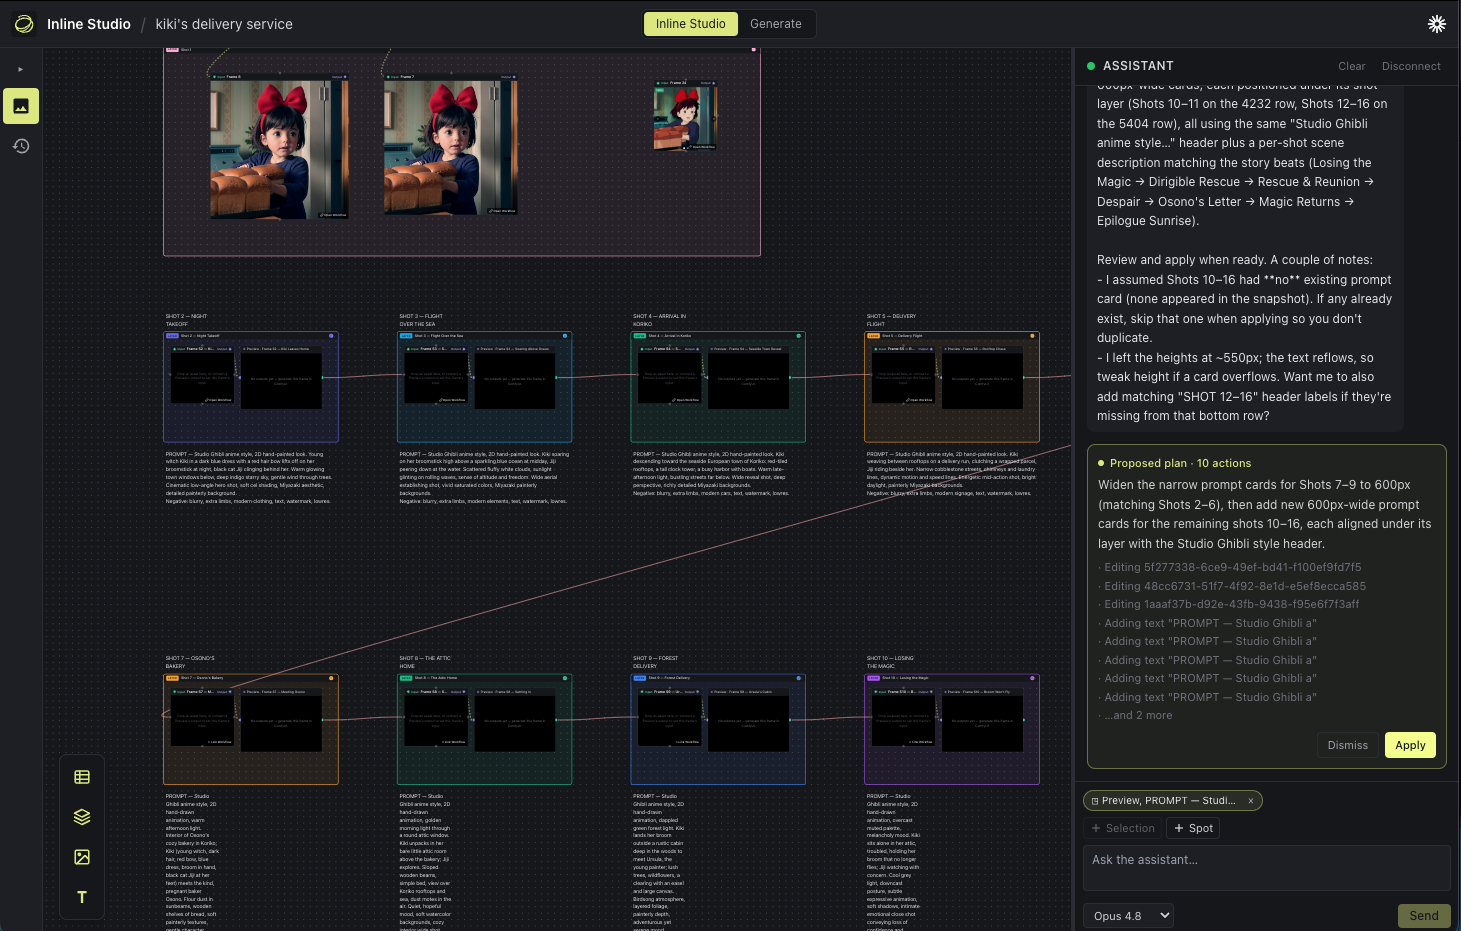Select the small Frame 24 thumbnail
Screen dimensions: 1461x931
click(x=685, y=118)
